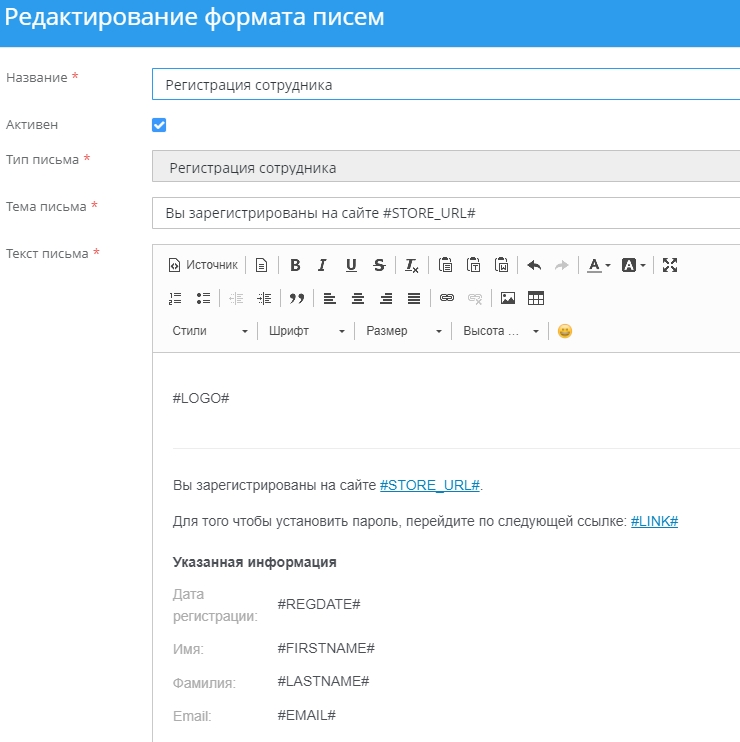Image resolution: width=740 pixels, height=742 pixels.
Task: Open the text color picker
Action: [x=598, y=265]
